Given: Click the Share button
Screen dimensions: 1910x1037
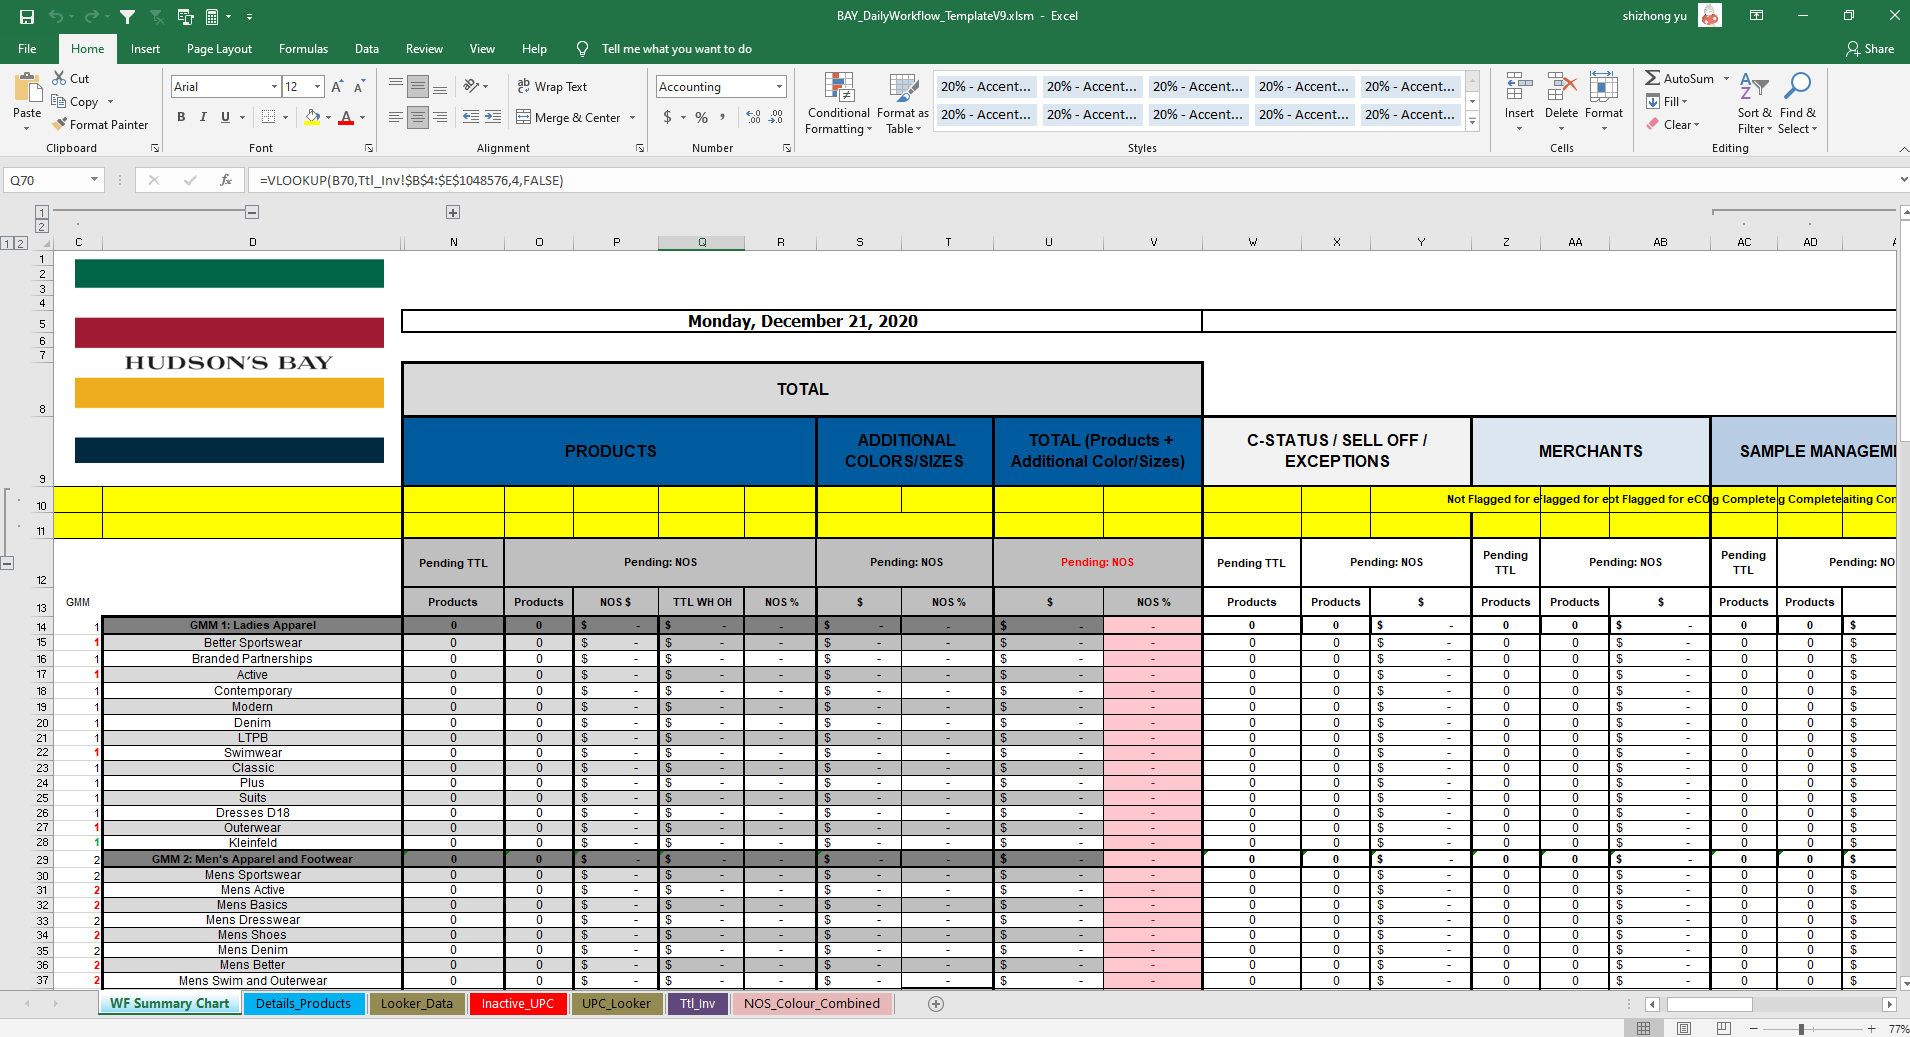Looking at the screenshot, I should [1870, 48].
